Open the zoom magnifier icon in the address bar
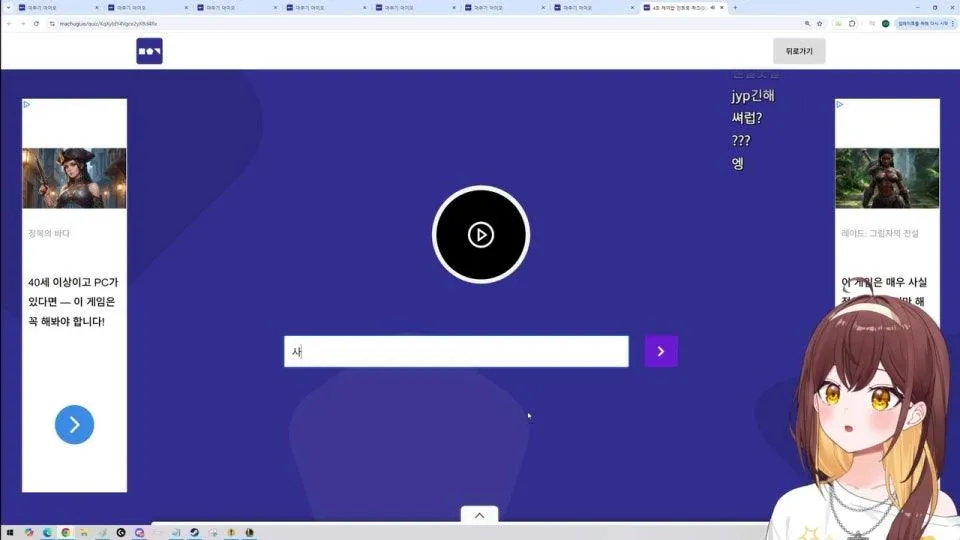 pyautogui.click(x=807, y=23)
